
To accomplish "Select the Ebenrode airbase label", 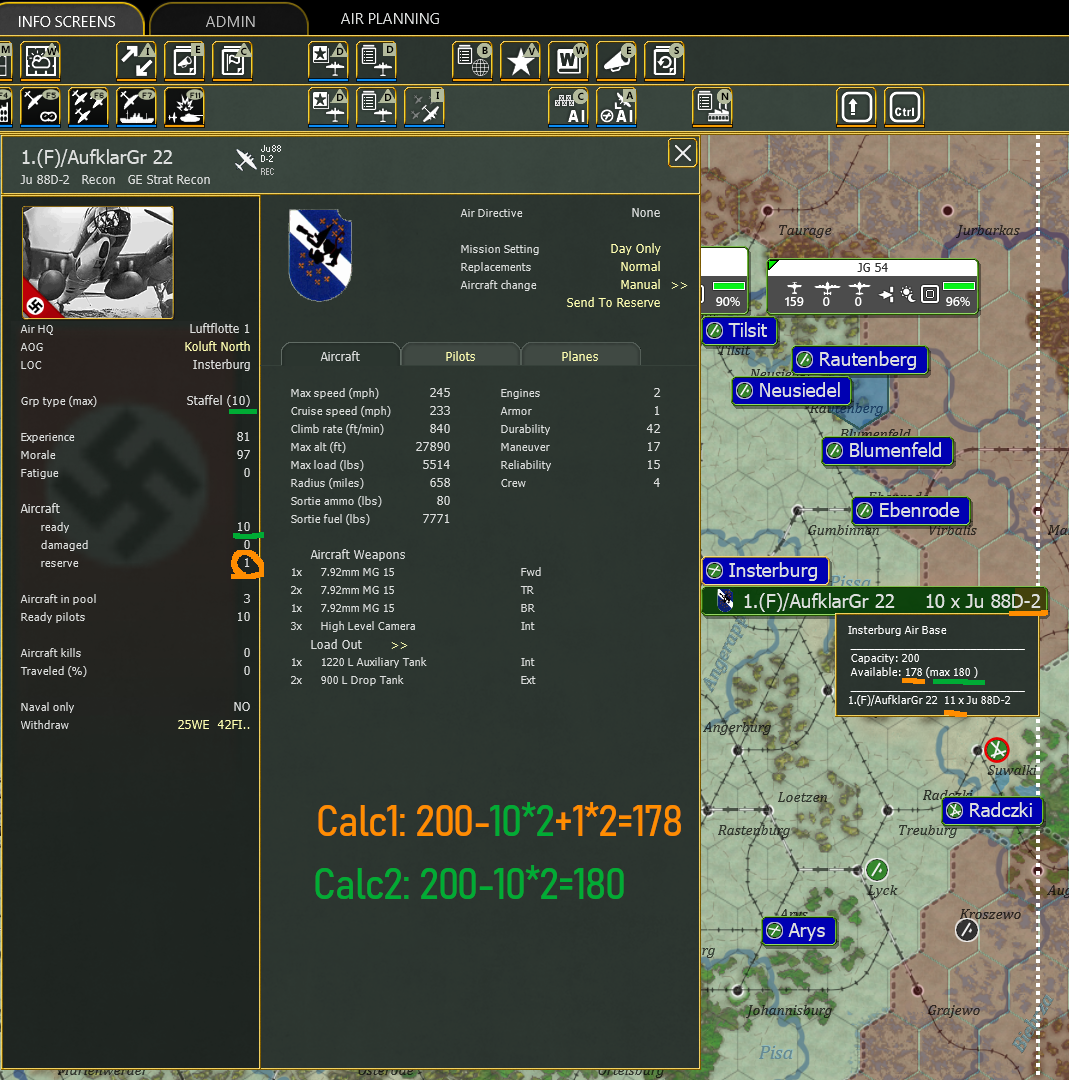I will [x=911, y=510].
